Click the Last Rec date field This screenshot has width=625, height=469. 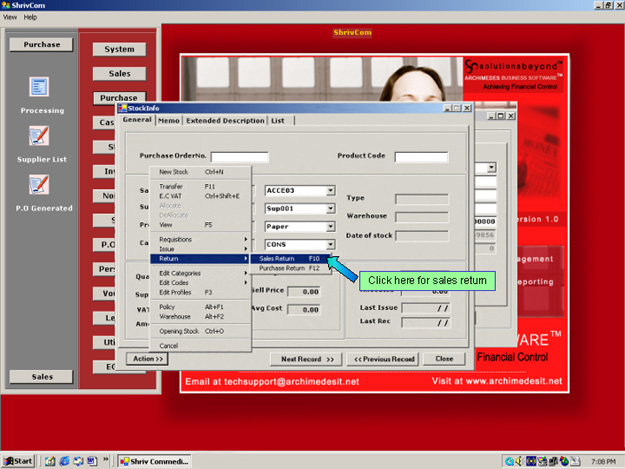pos(426,322)
